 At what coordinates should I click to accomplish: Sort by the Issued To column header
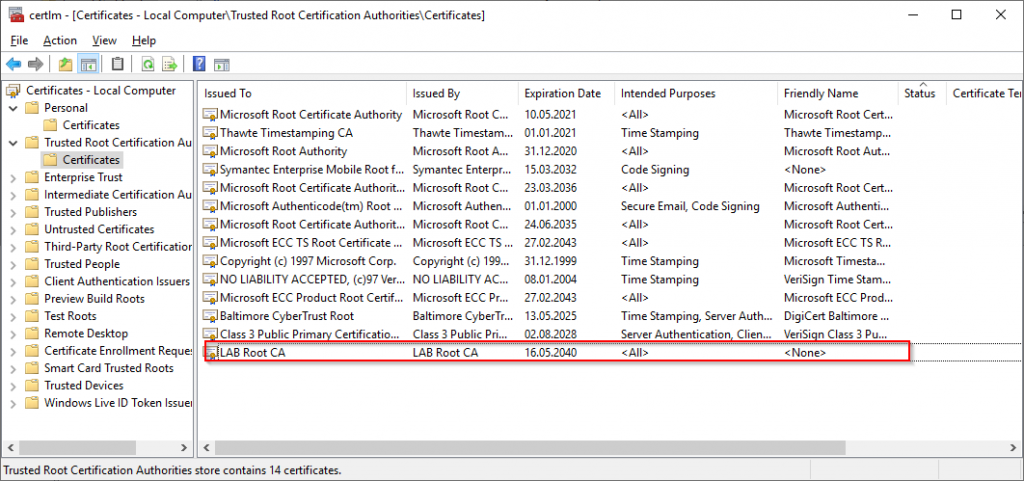tap(303, 94)
